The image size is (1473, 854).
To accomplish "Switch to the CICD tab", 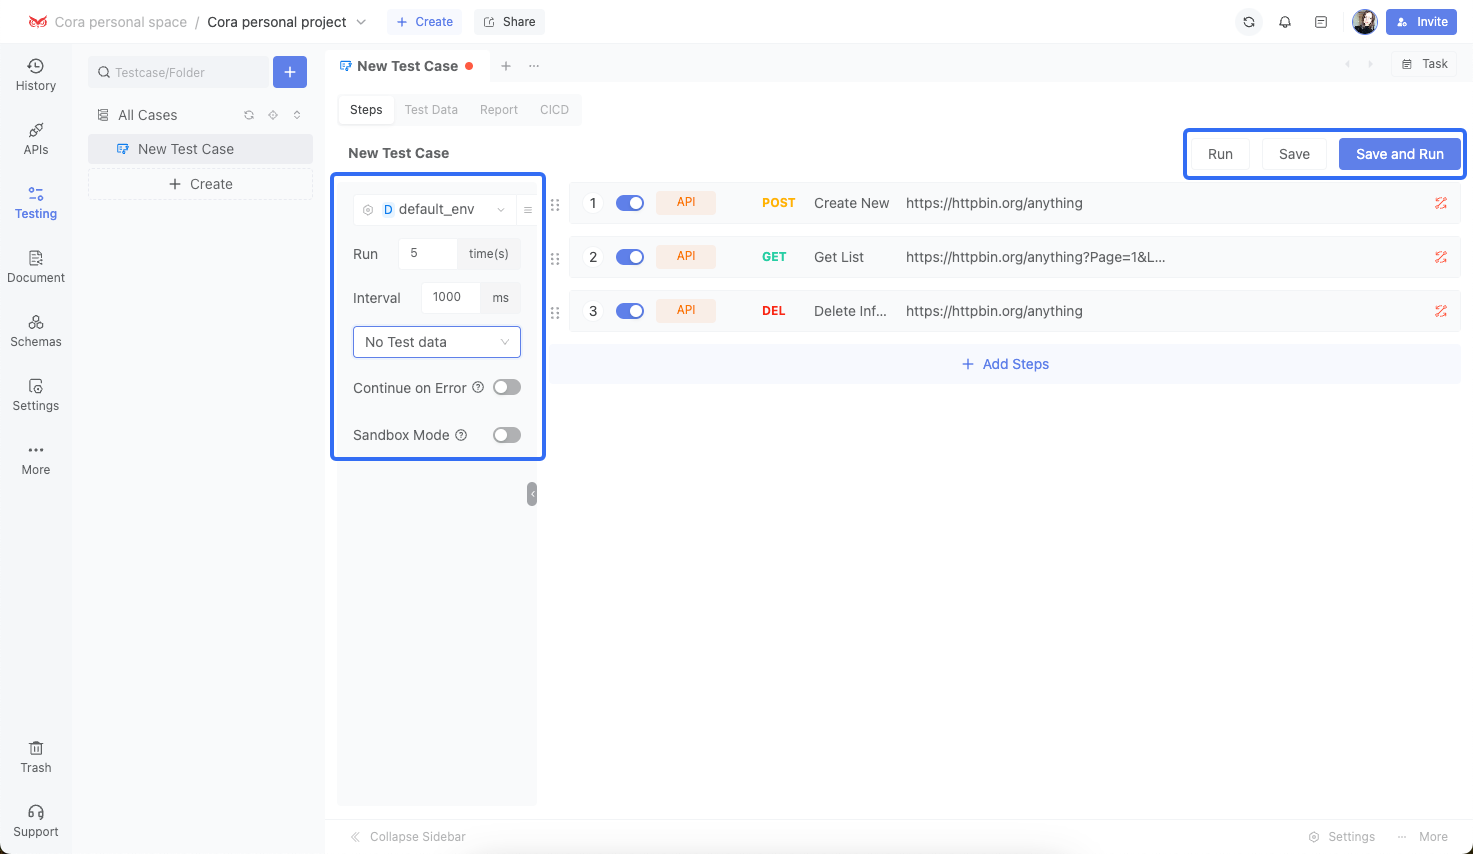I will [554, 110].
